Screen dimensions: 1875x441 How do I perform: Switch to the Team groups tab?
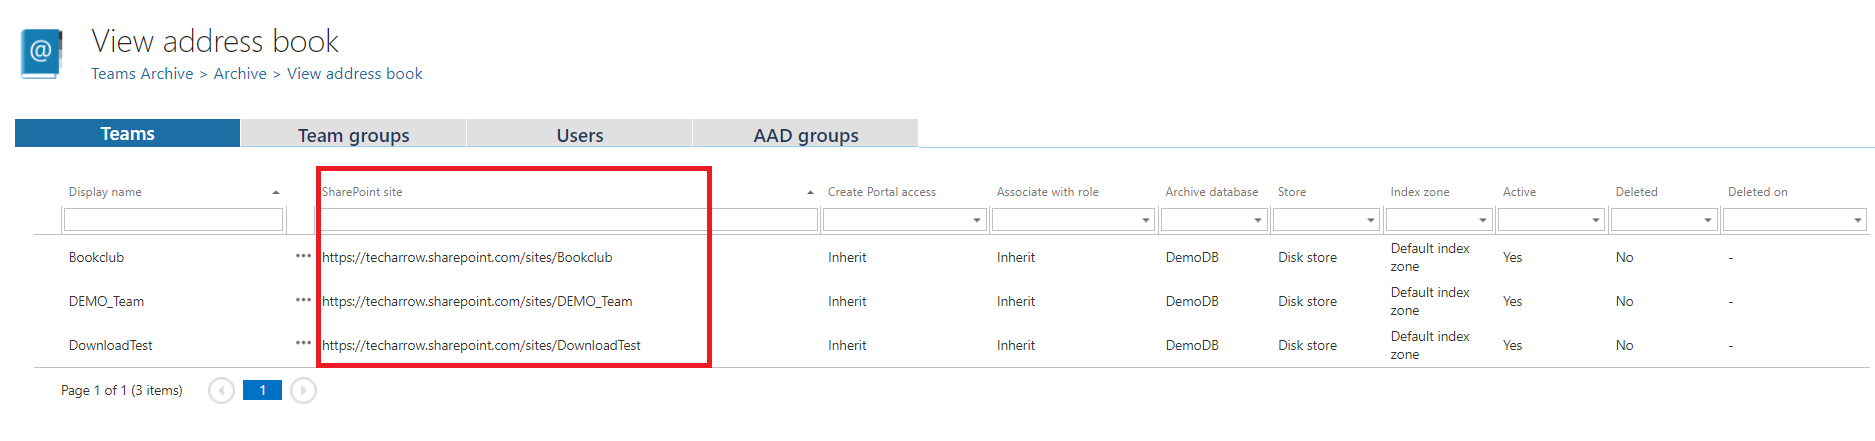353,135
